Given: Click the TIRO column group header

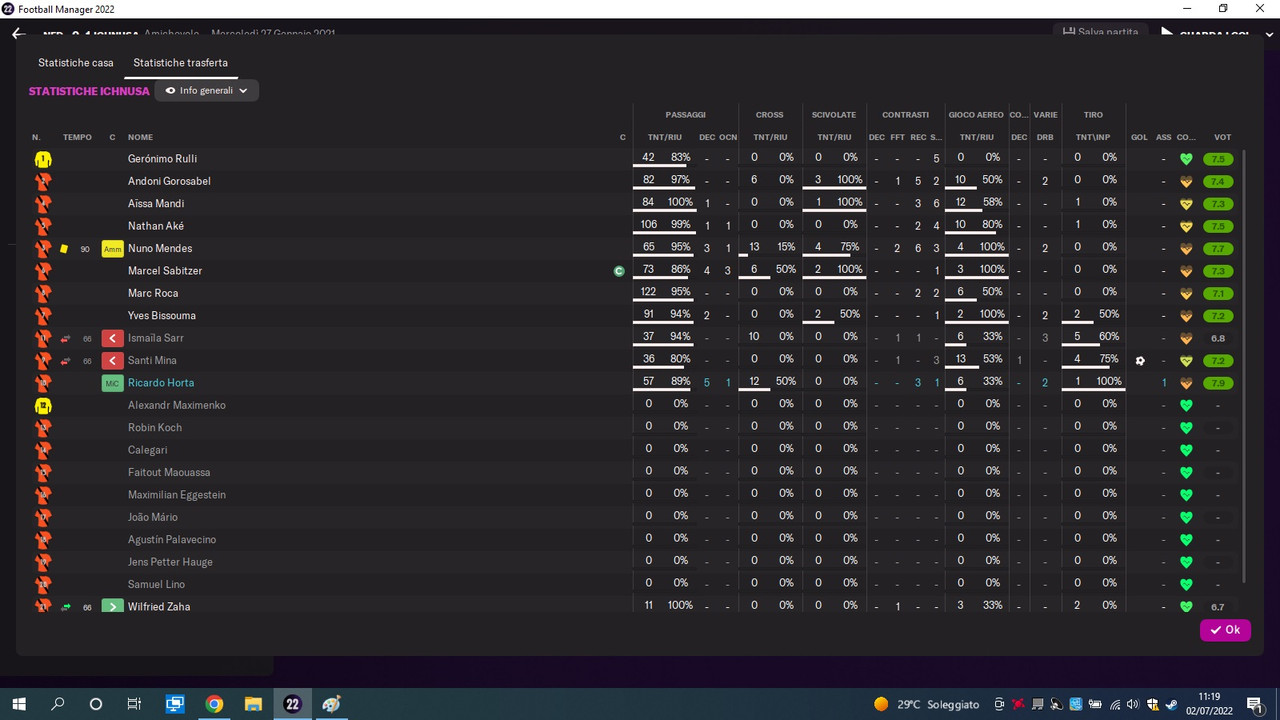Looking at the screenshot, I should click(1093, 115).
